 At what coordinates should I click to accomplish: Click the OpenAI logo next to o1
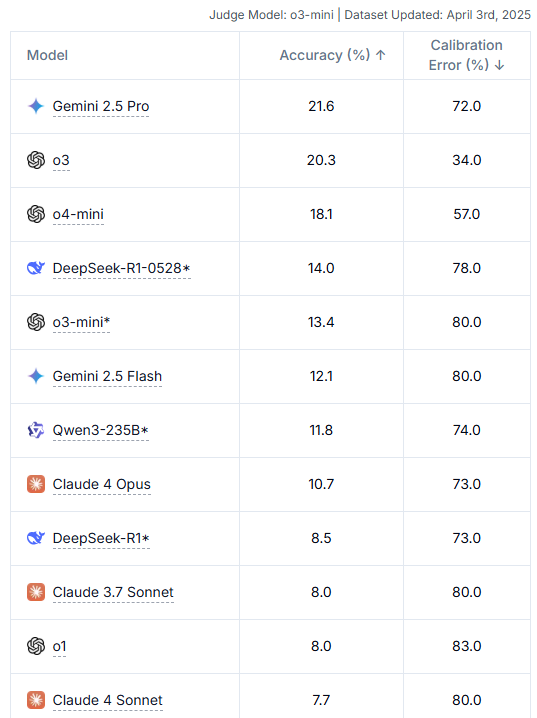click(36, 646)
